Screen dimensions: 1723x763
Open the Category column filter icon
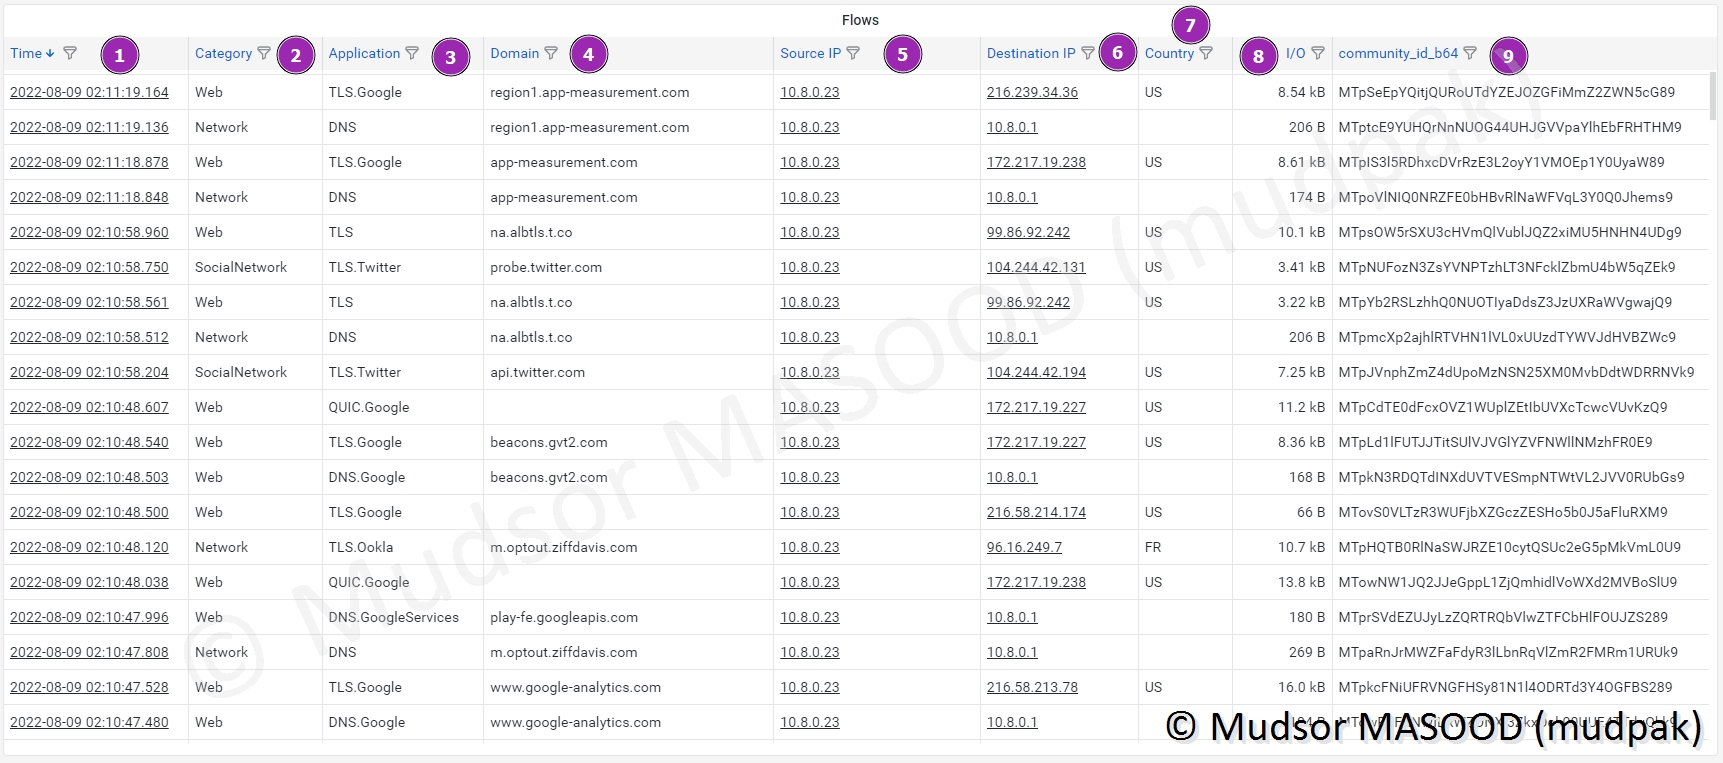264,53
